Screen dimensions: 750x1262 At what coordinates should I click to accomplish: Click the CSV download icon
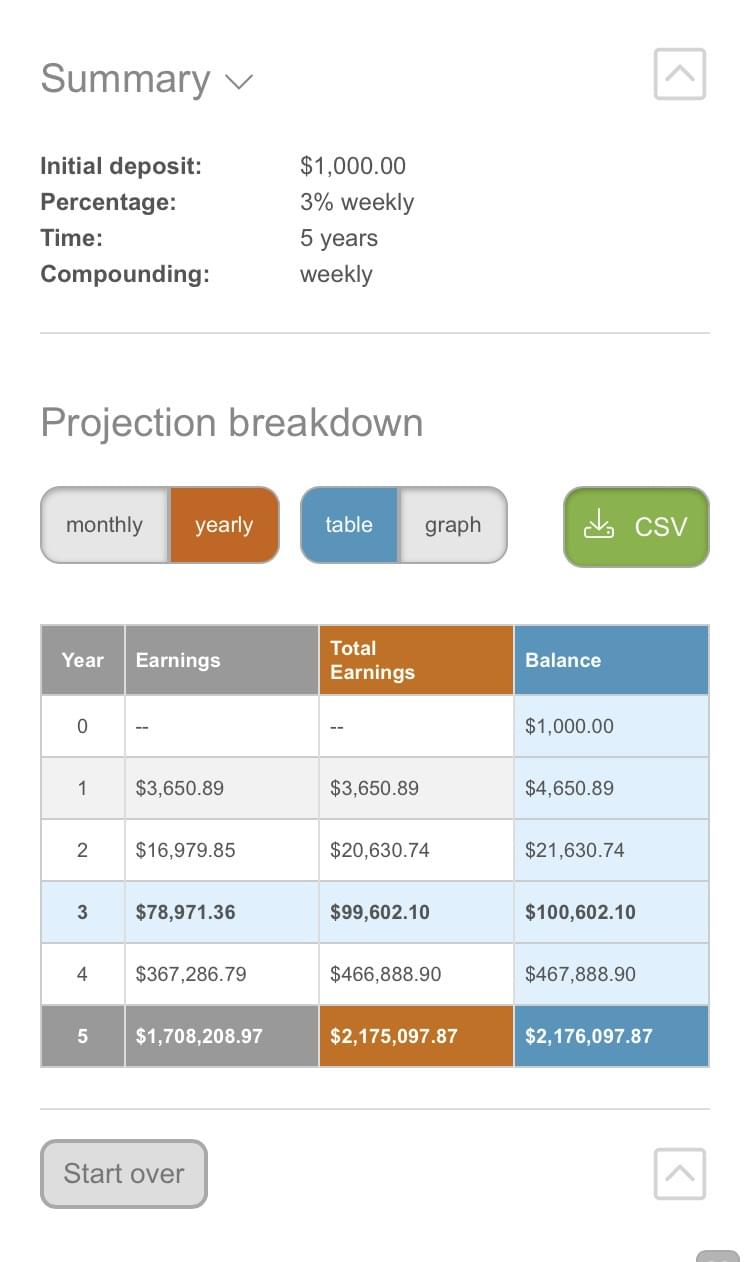click(599, 525)
